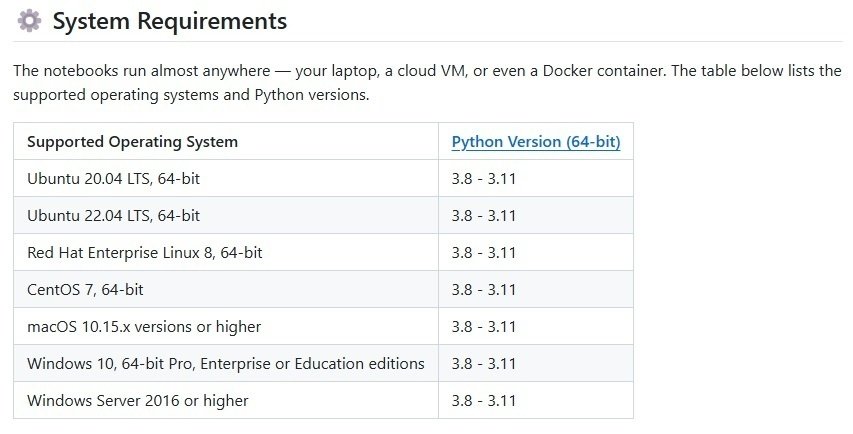Select the Windows 10, 64-bit Pro editions cell
Viewport: 853px width, 434px height.
[226, 364]
